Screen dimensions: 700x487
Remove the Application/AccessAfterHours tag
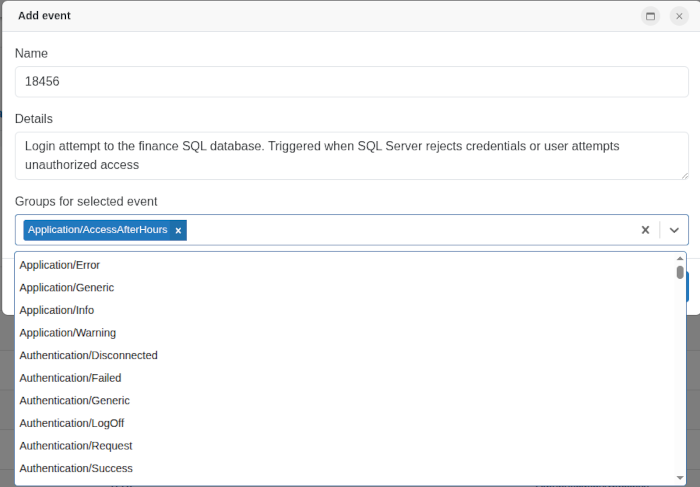(179, 230)
